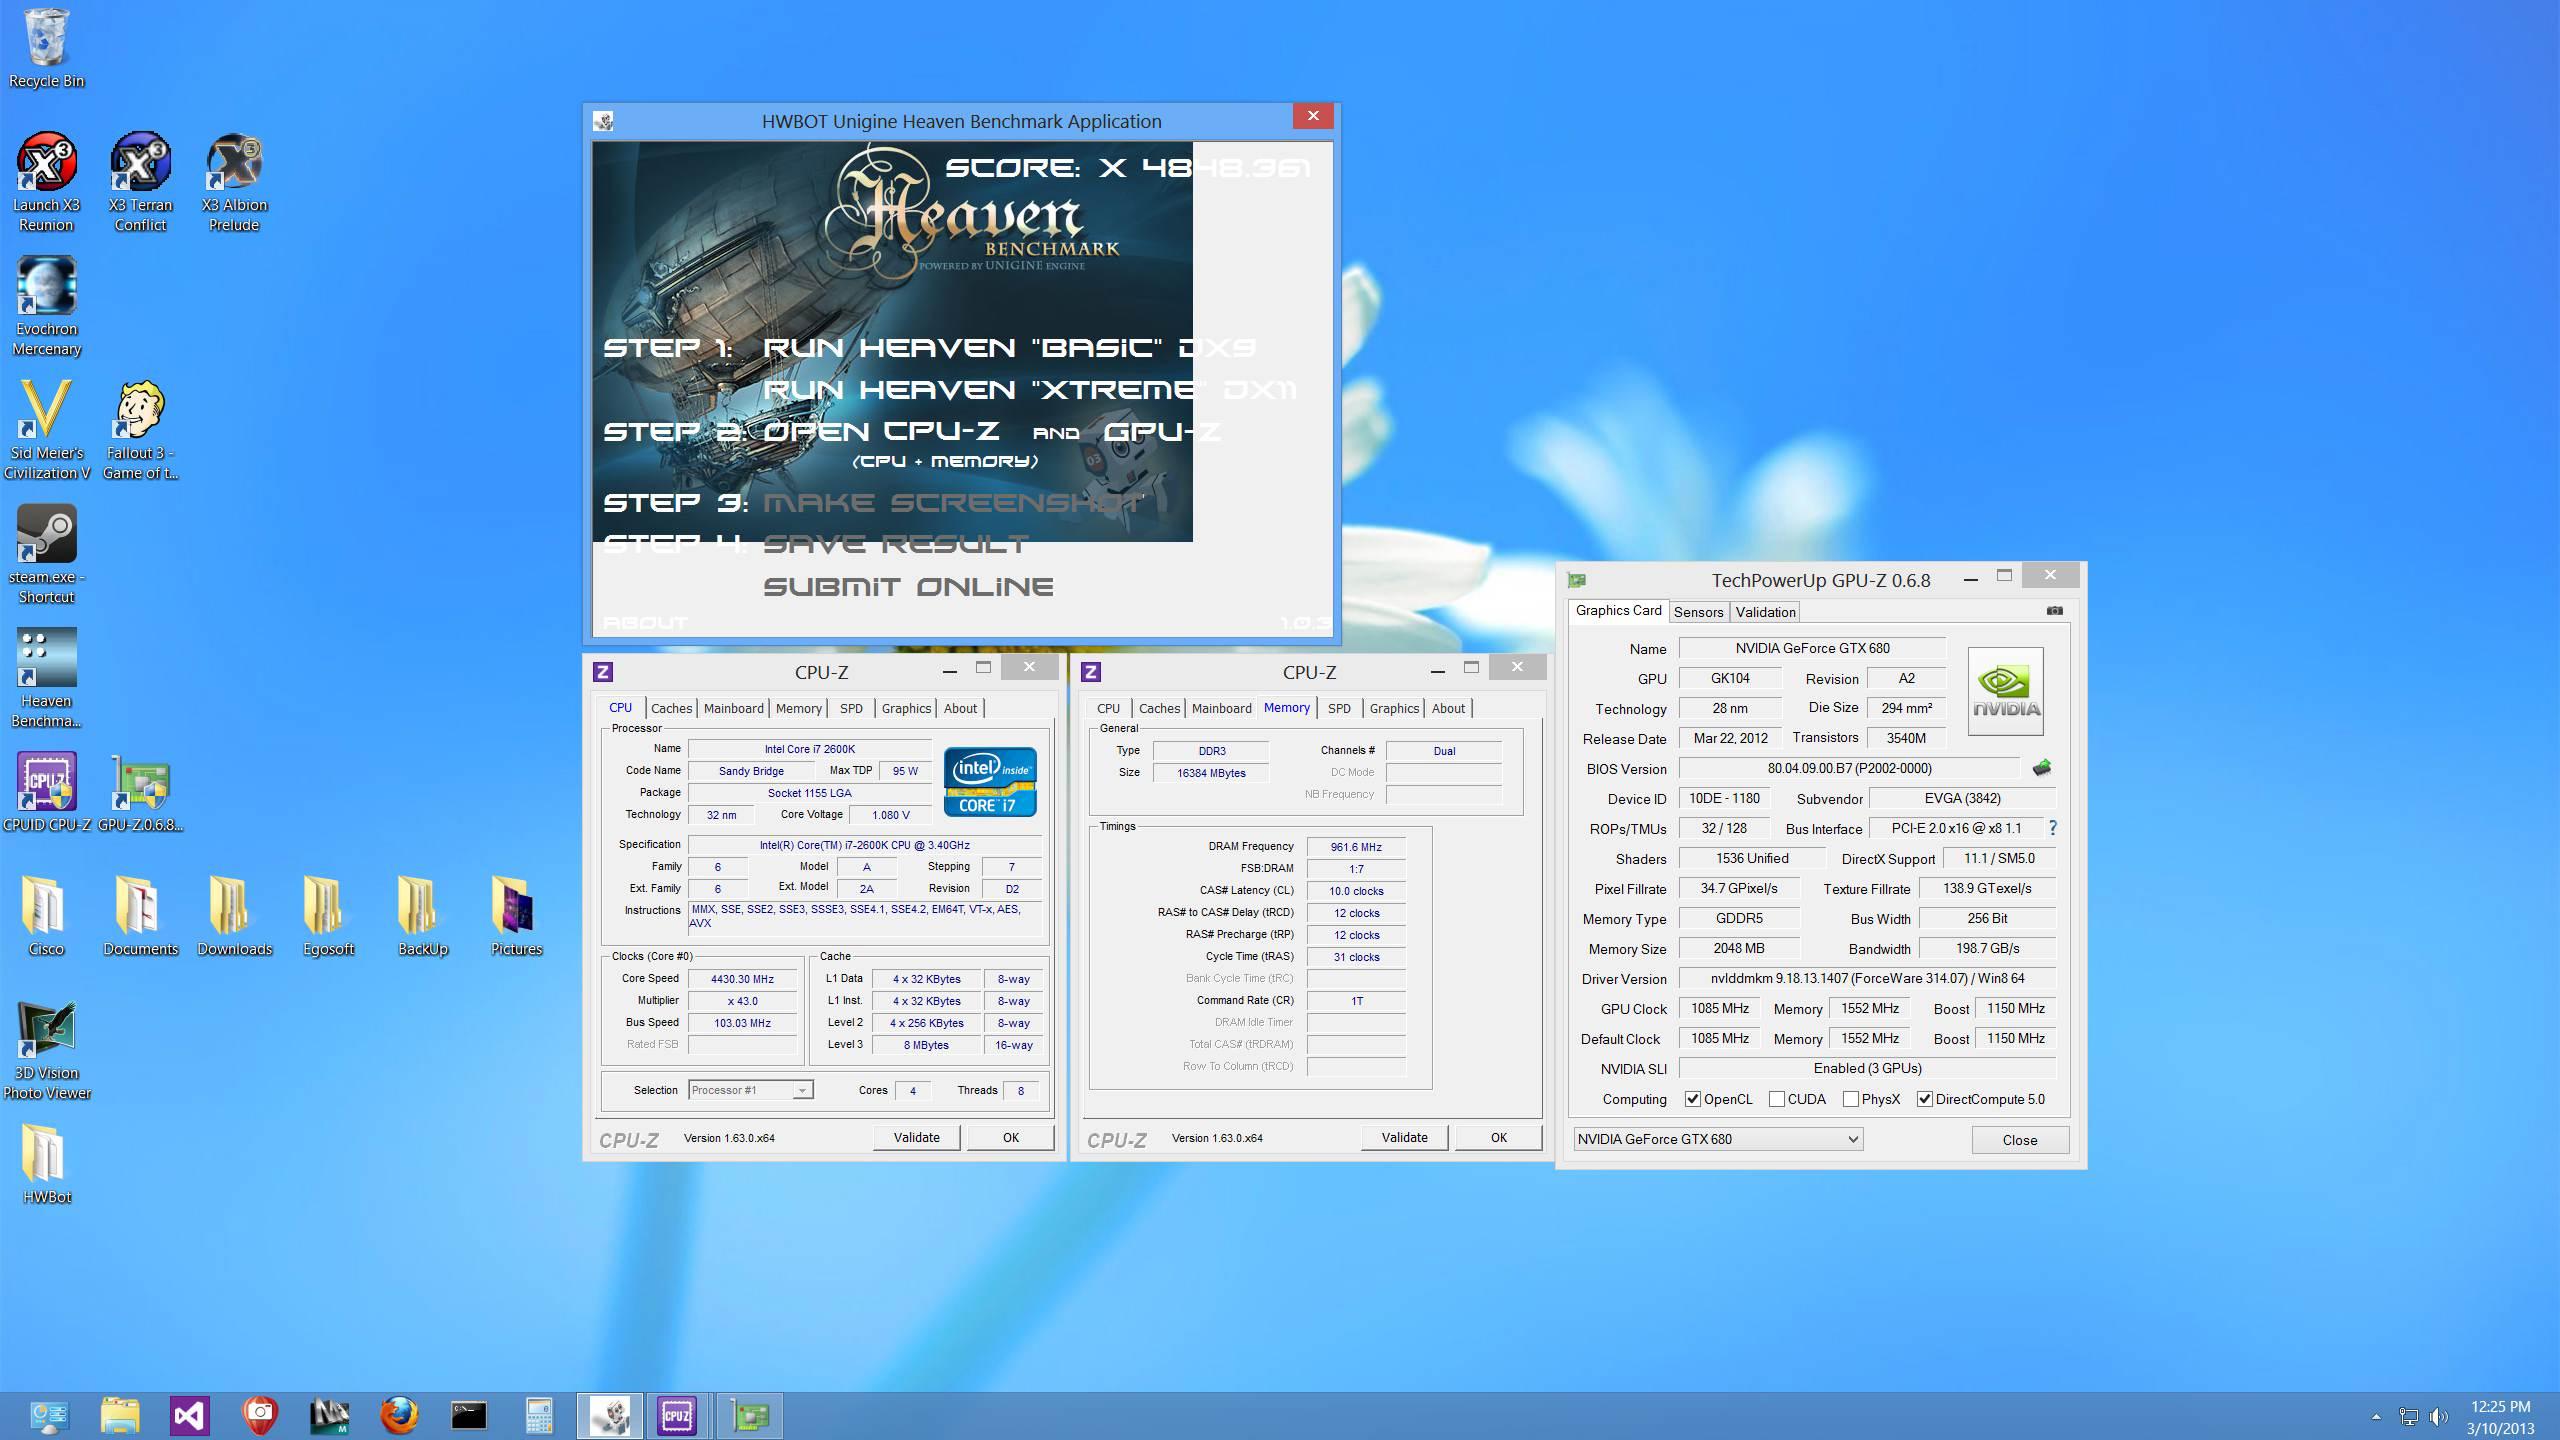This screenshot has width=2560, height=1440.
Task: Select the GPU-Z.0.6.8 desktop icon
Action: point(140,792)
